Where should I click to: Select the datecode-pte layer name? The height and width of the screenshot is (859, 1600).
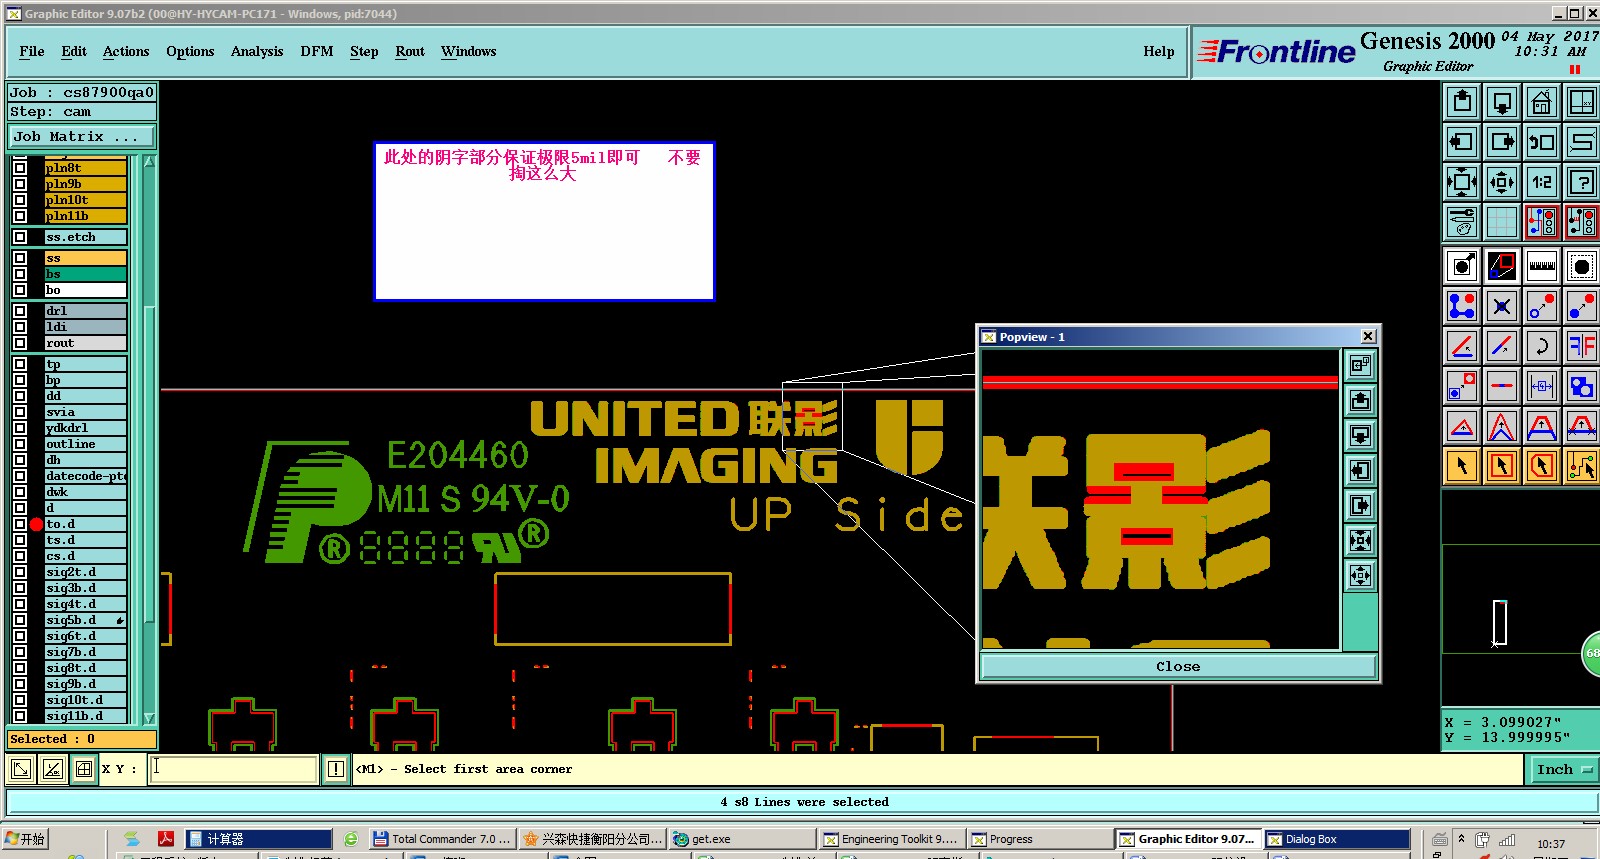85,476
